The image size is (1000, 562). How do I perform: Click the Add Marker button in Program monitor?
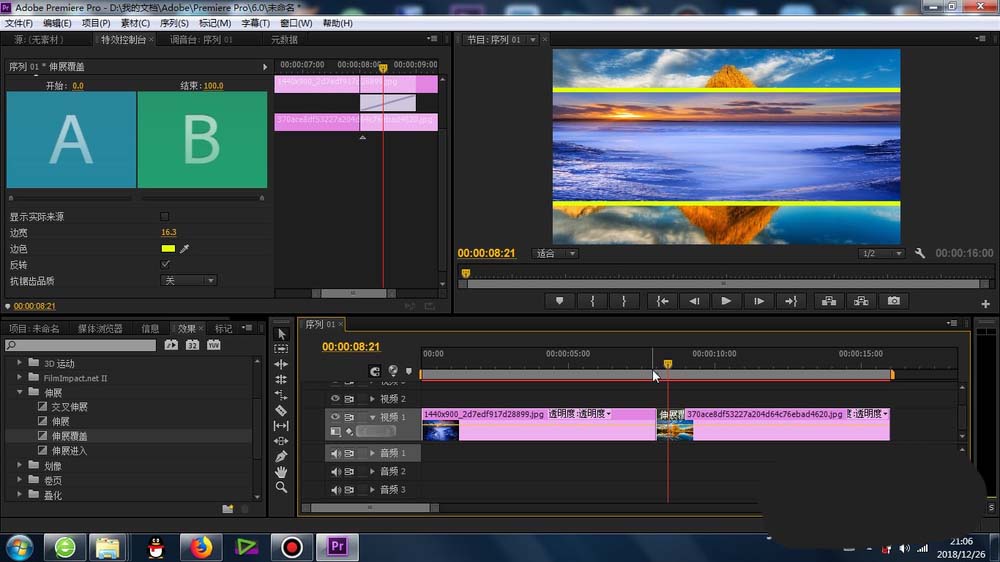click(559, 301)
